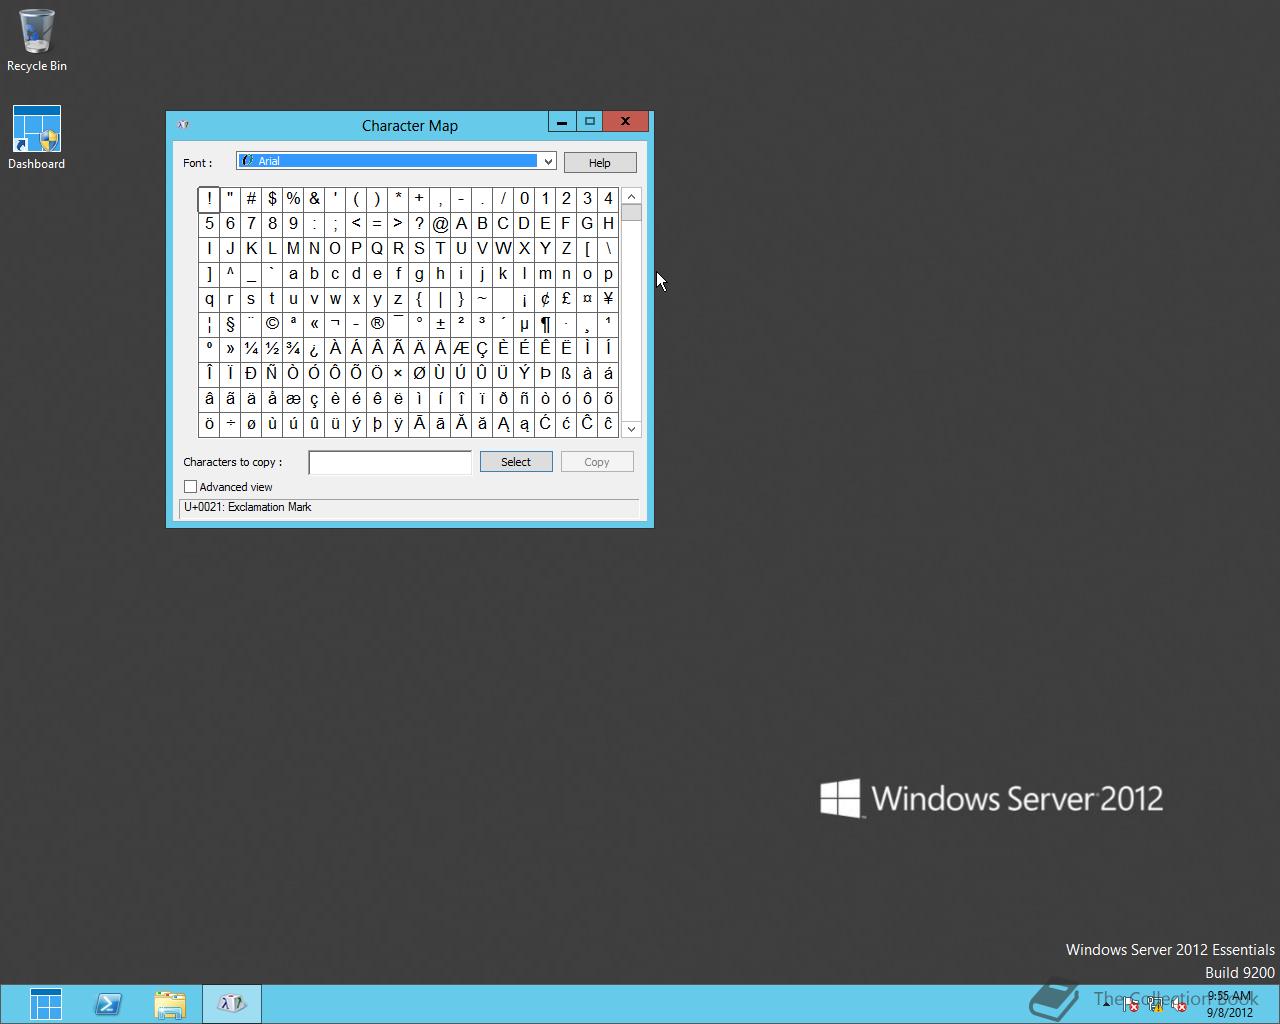This screenshot has height=1024, width=1280.
Task: Choose the pound sterling £ character
Action: pyautogui.click(x=566, y=299)
